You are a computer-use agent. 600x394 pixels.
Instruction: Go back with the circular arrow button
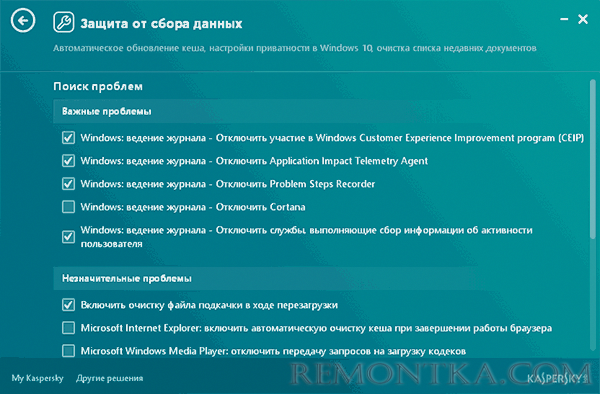click(x=23, y=20)
